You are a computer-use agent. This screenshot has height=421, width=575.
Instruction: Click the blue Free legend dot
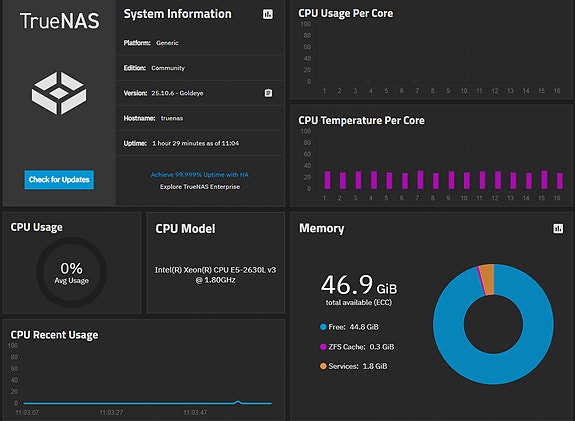[x=323, y=327]
